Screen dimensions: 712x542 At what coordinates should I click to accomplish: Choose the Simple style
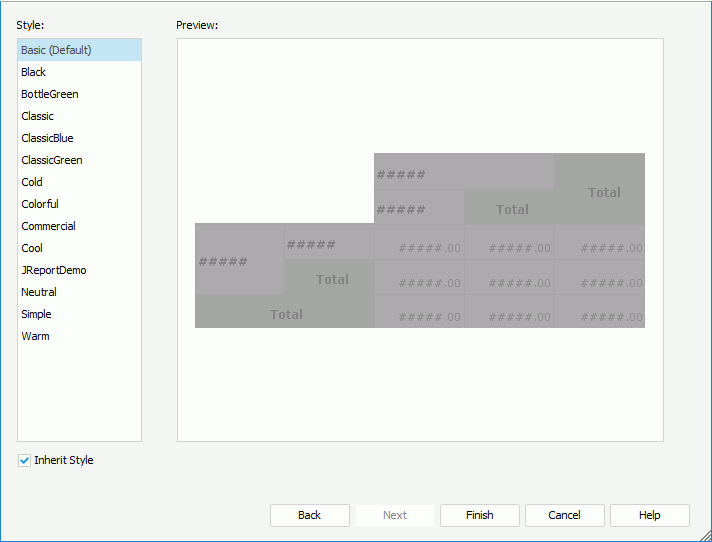click(36, 314)
